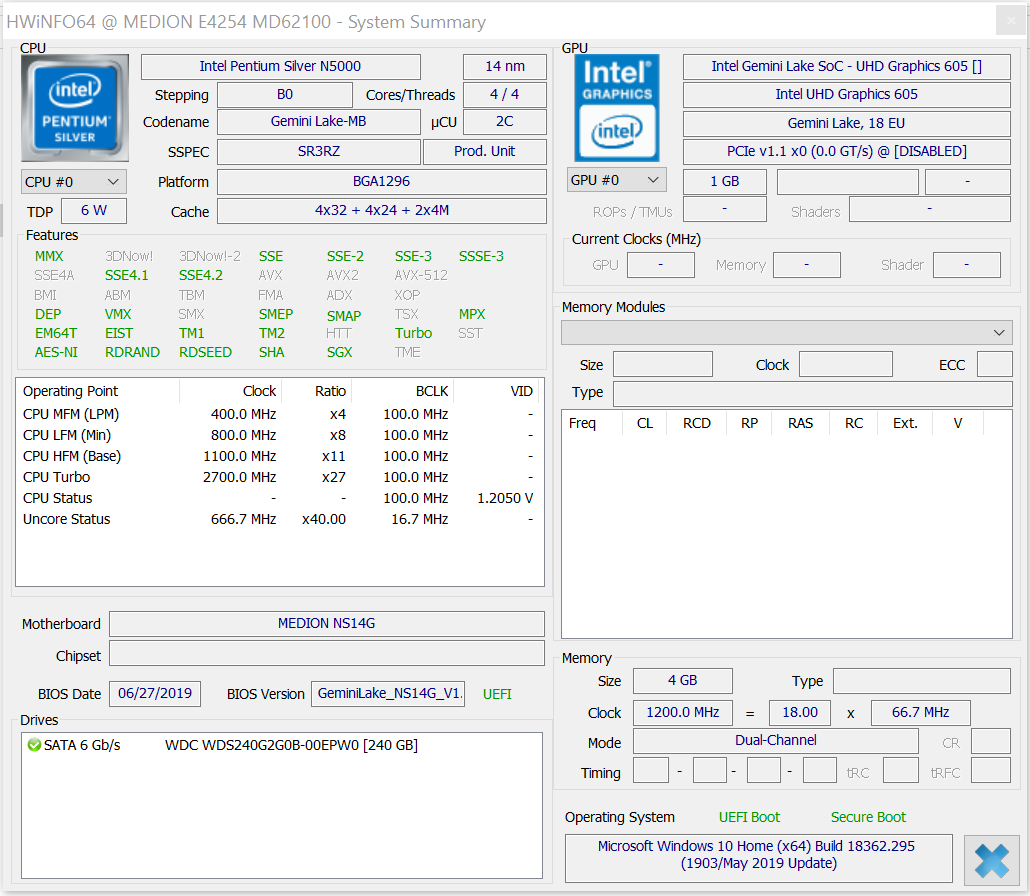The height and width of the screenshot is (896, 1030).
Task: Click the memory module Type input field
Action: click(x=813, y=393)
